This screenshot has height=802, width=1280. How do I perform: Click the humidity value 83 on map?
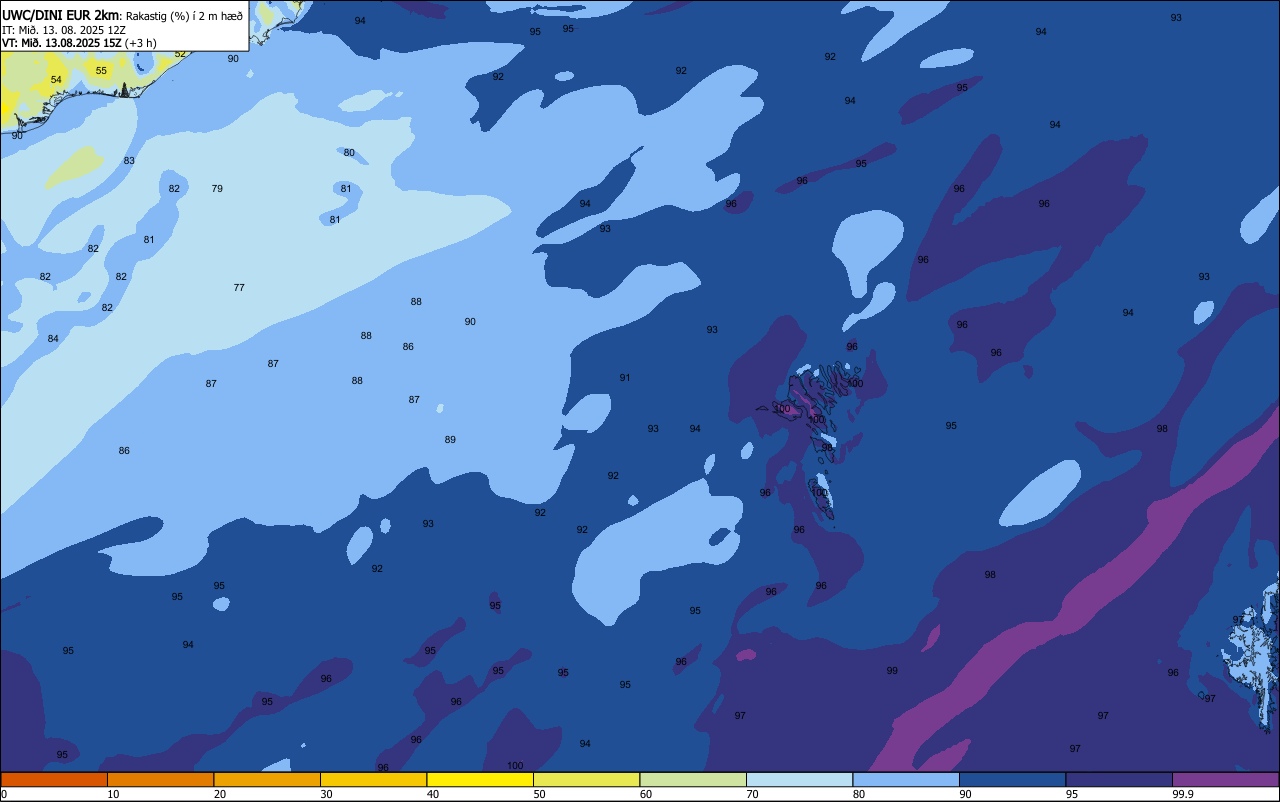pos(129,161)
